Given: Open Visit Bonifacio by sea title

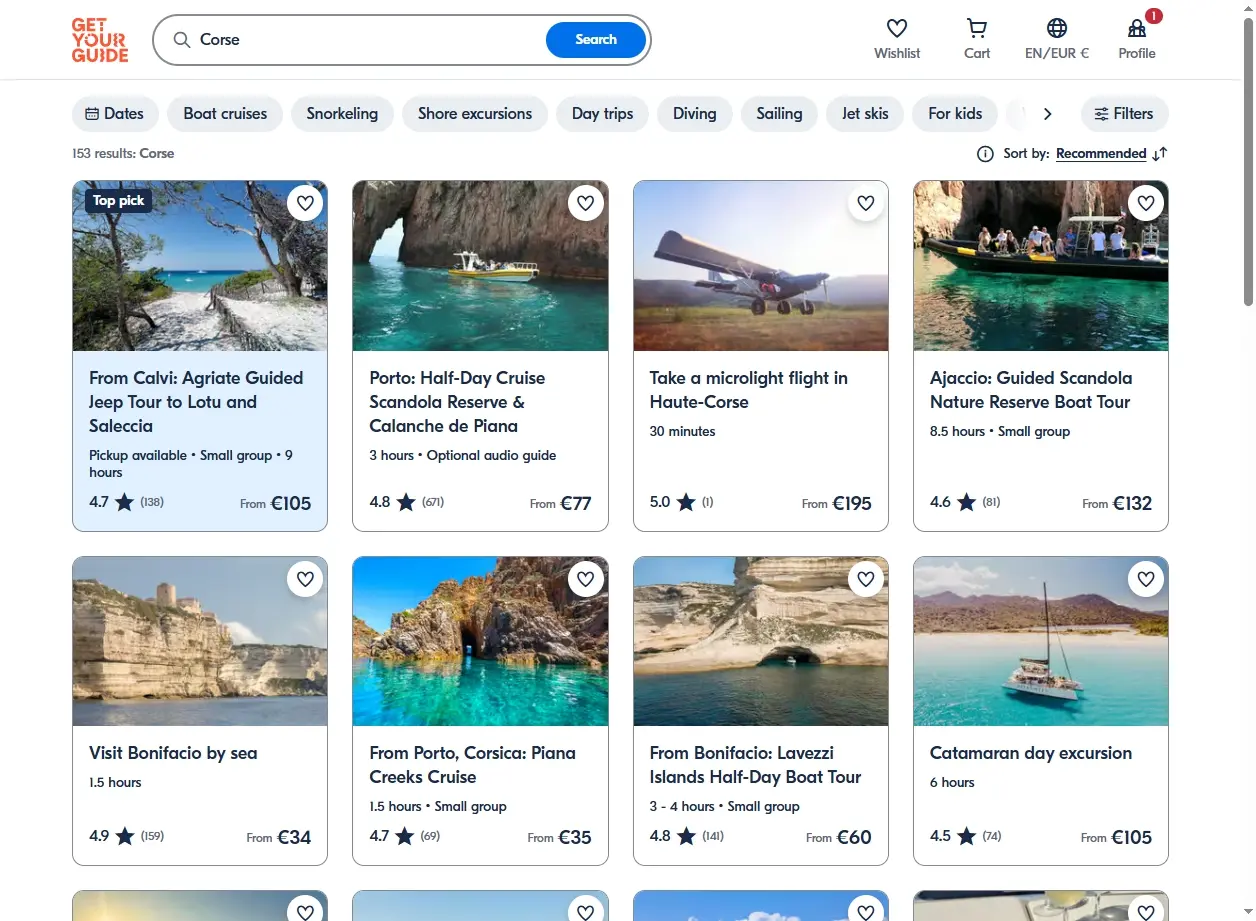Looking at the screenshot, I should pyautogui.click(x=173, y=753).
